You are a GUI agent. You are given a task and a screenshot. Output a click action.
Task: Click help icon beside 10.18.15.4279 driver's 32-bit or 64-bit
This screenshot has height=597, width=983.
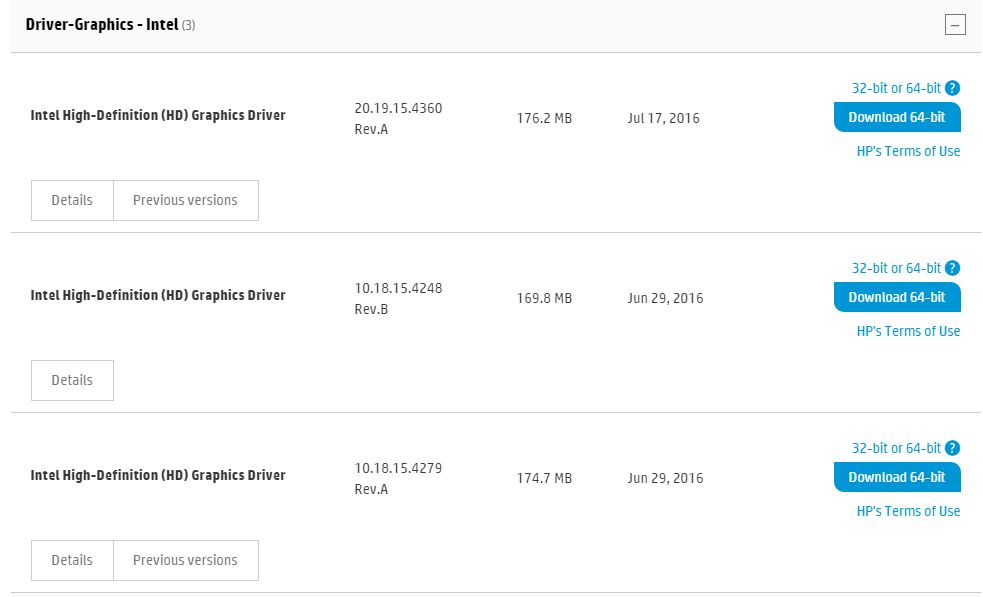click(x=952, y=448)
